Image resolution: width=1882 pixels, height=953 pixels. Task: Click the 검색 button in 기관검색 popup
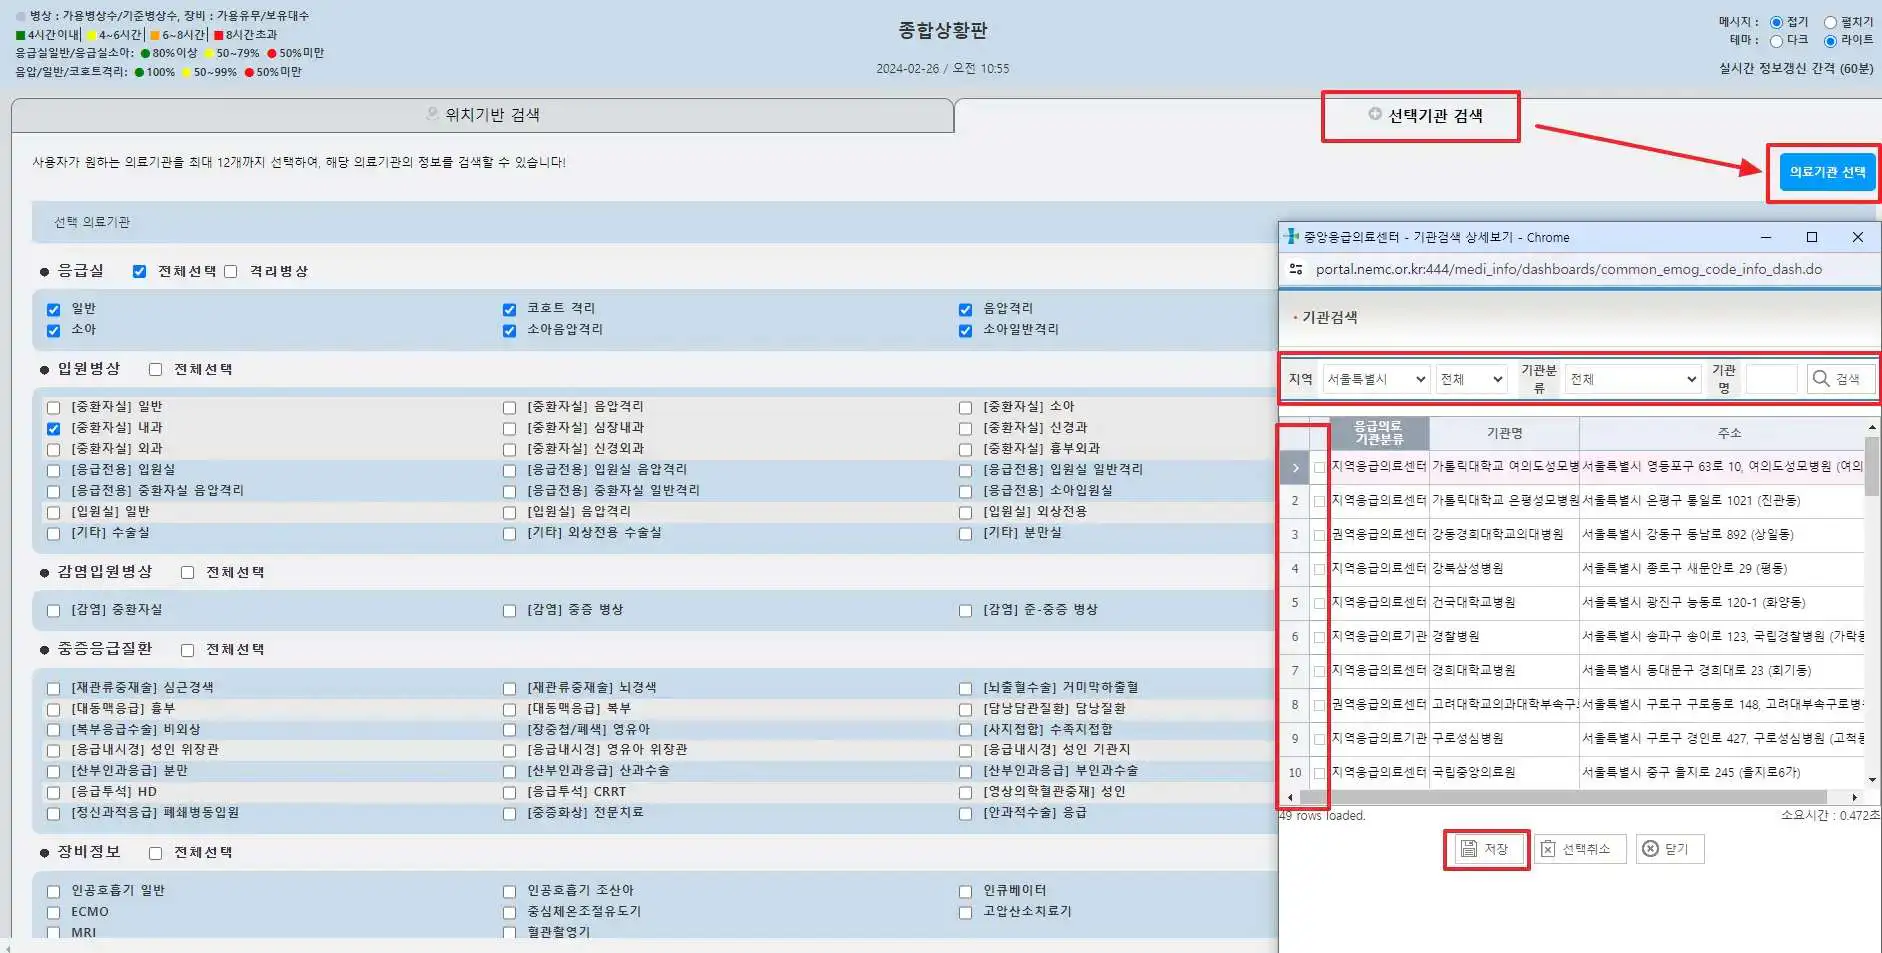1839,379
